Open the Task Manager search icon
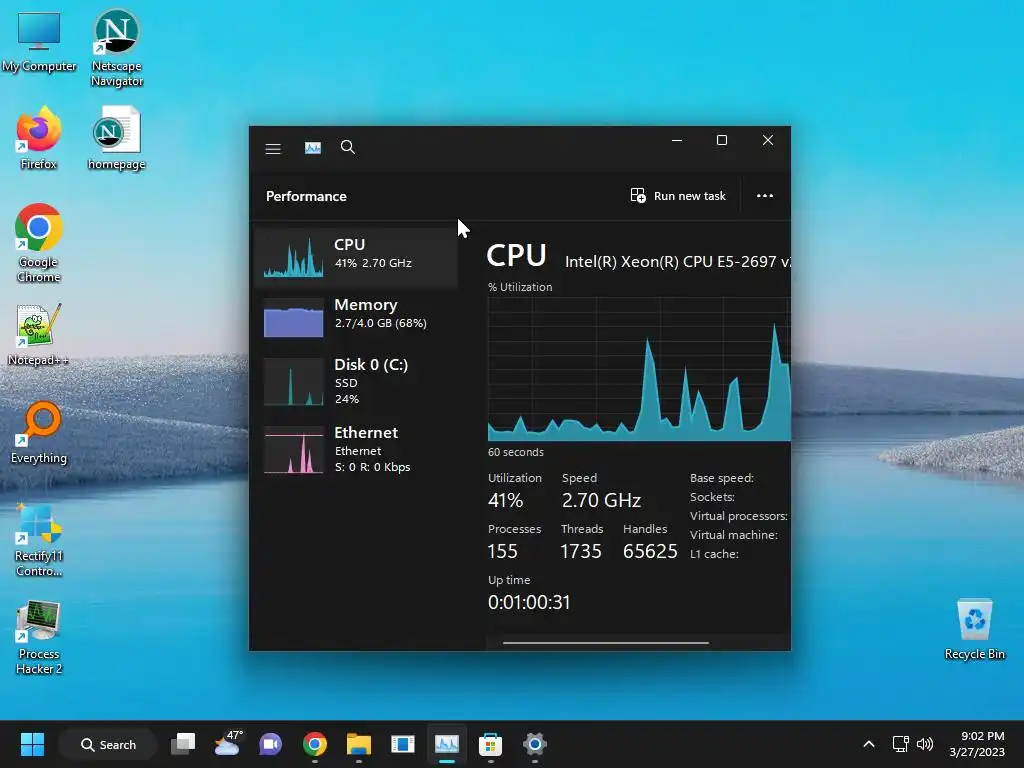 tap(348, 148)
